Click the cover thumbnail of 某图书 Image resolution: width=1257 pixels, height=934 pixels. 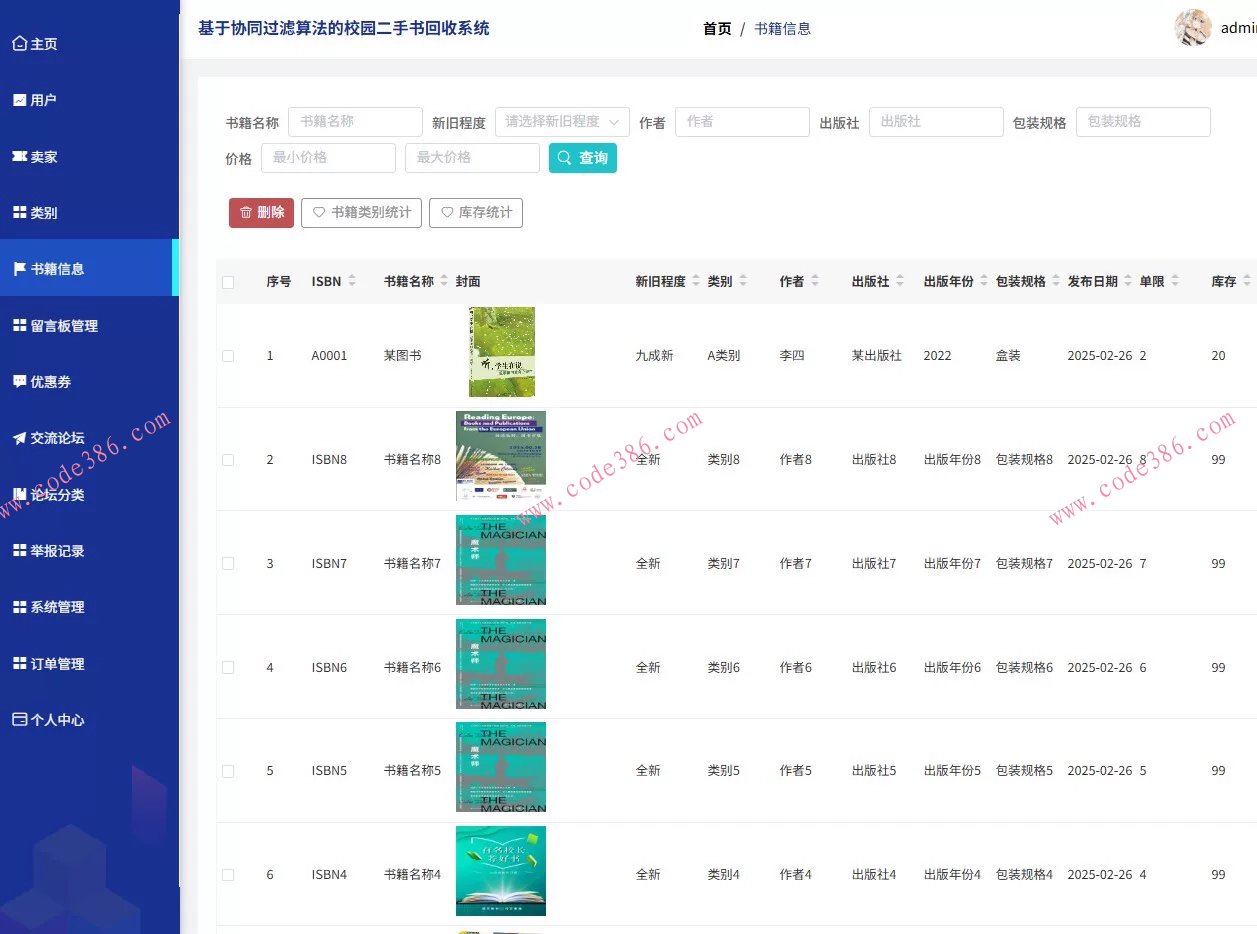click(x=500, y=351)
